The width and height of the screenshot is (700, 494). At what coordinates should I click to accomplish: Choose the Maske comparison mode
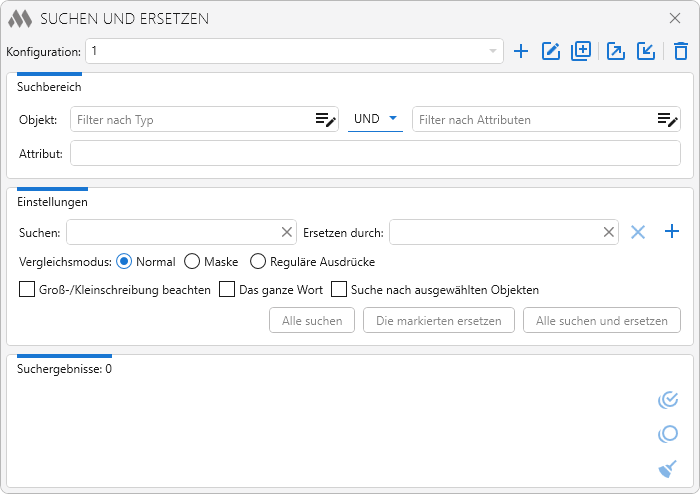tap(192, 262)
